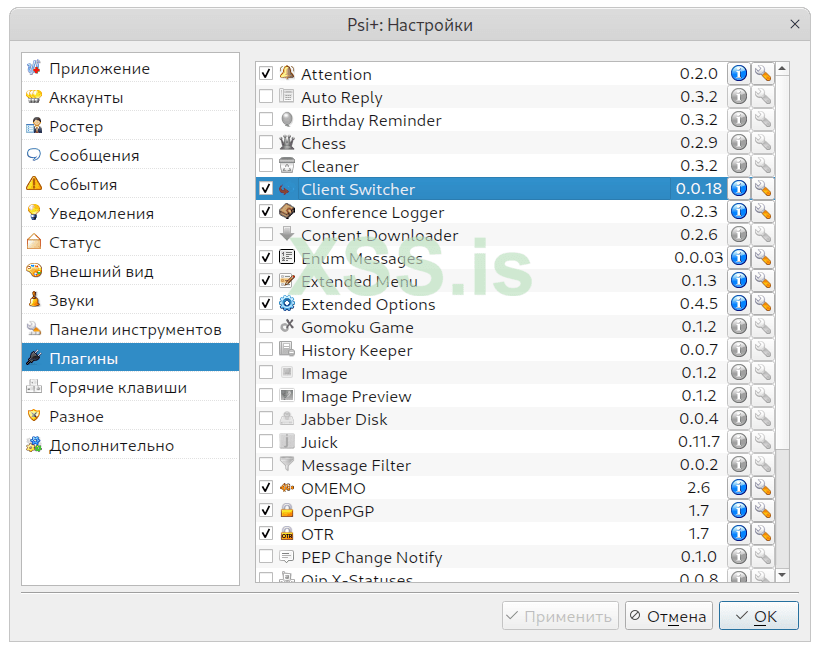Go to the Сообщения section
820x651 pixels.
130,155
